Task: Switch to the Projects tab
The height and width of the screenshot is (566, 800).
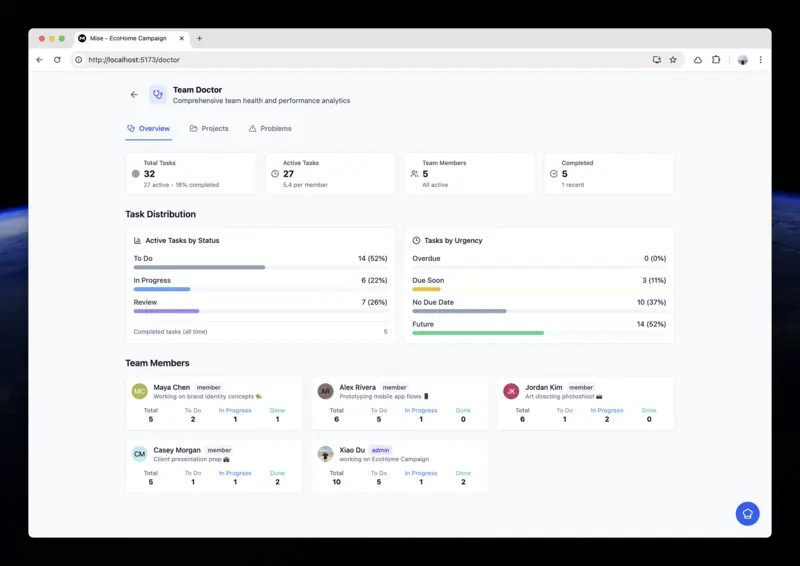Action: [x=209, y=129]
